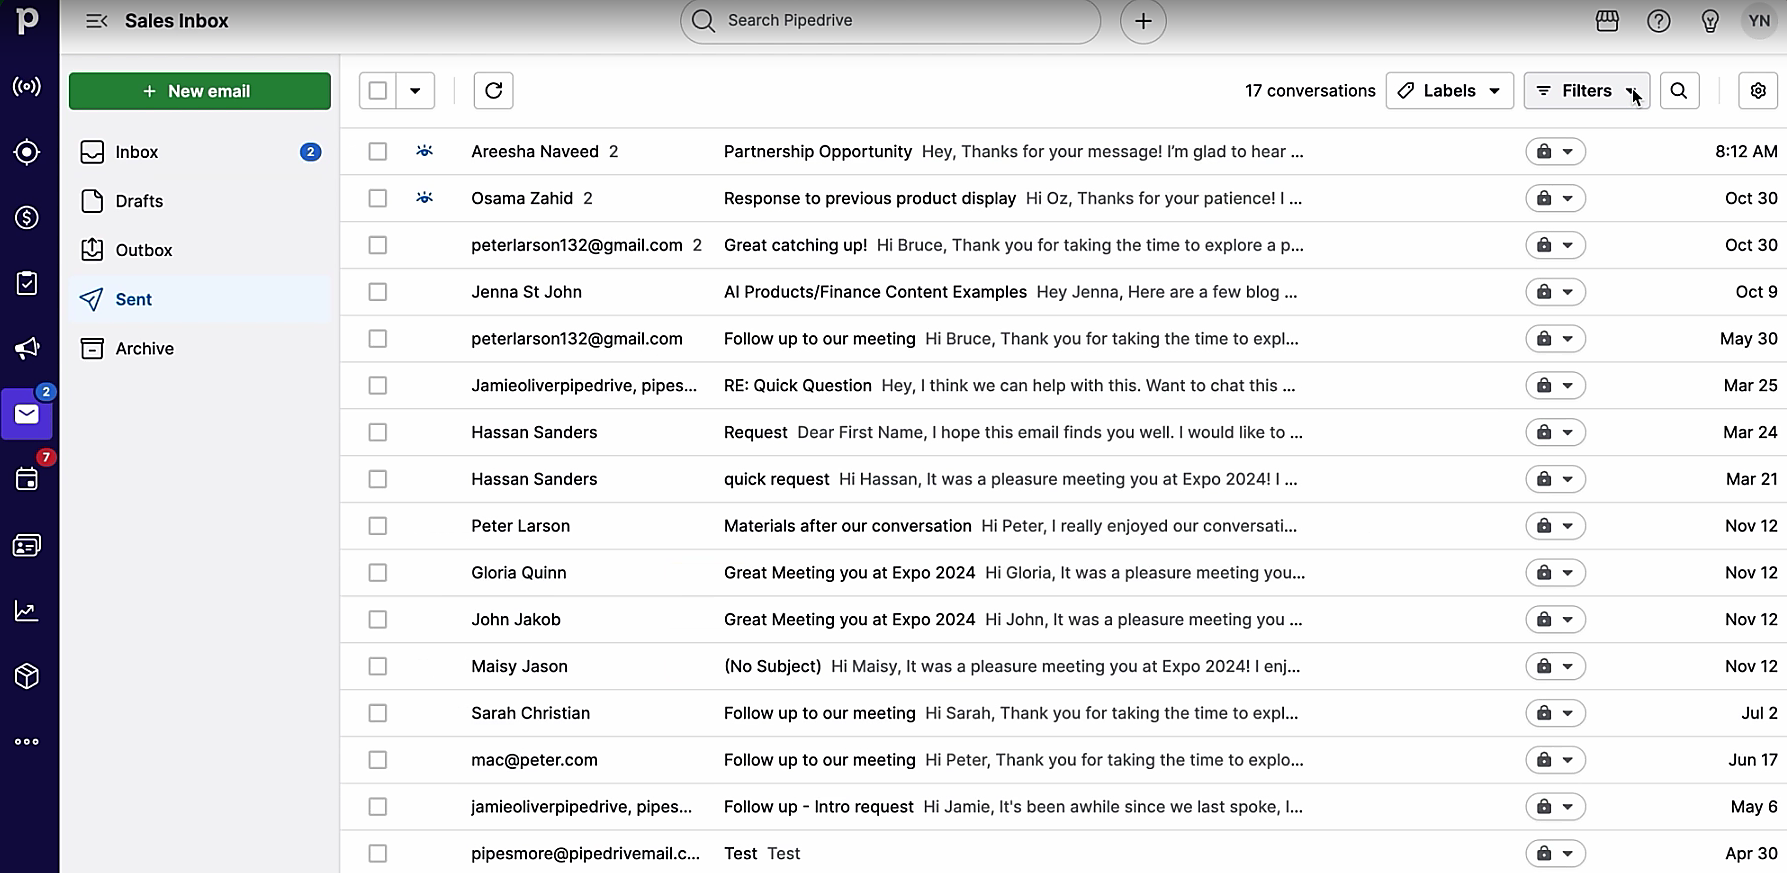The width and height of the screenshot is (1787, 873).
Task: Open the select-all dropdown arrow
Action: tap(415, 91)
